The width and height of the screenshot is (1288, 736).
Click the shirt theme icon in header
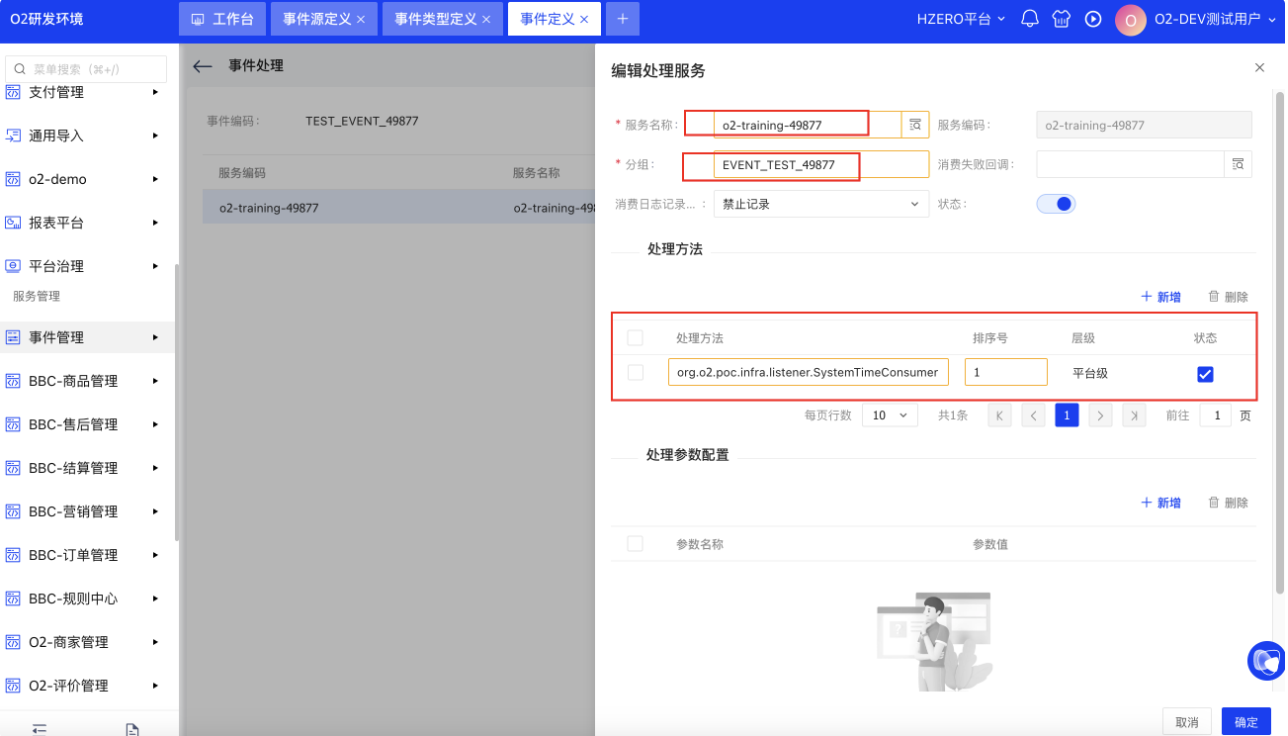point(1061,19)
